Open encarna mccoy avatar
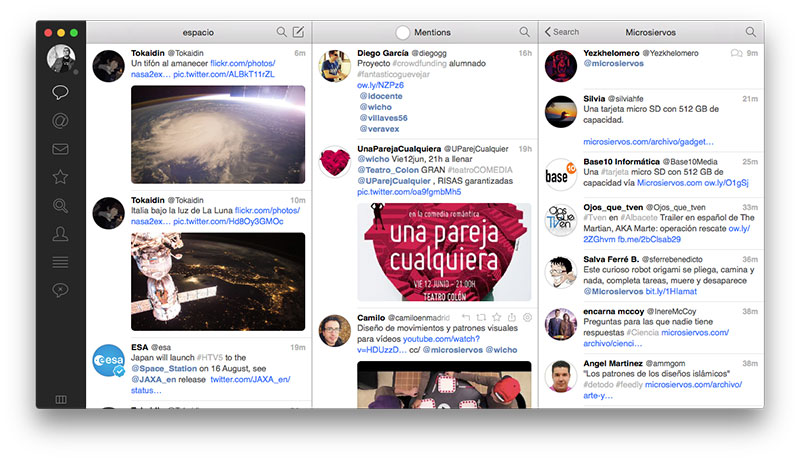800x460 pixels. pyautogui.click(x=561, y=324)
